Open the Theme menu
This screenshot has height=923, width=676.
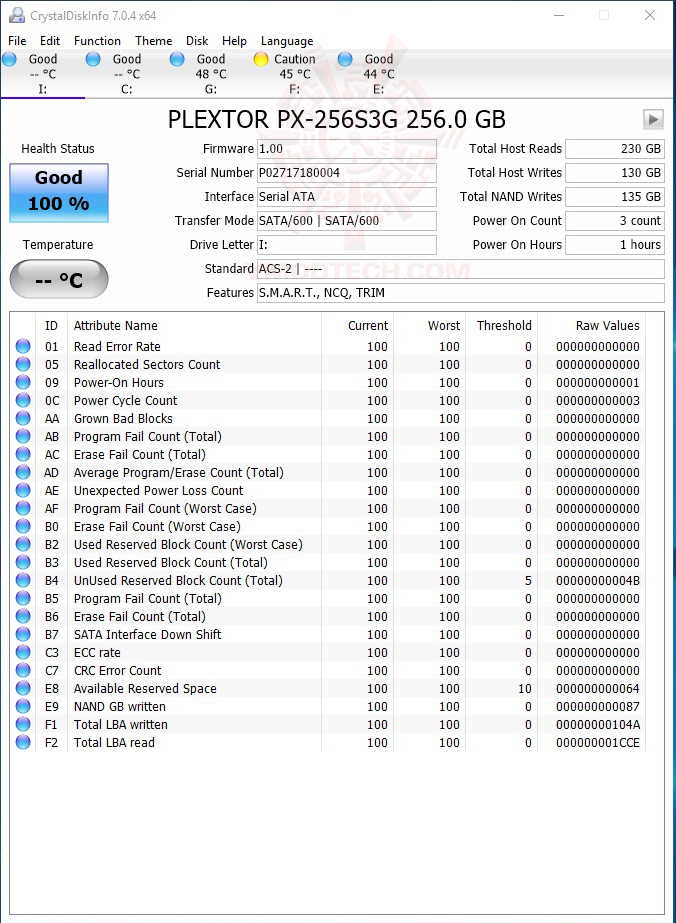[x=154, y=41]
